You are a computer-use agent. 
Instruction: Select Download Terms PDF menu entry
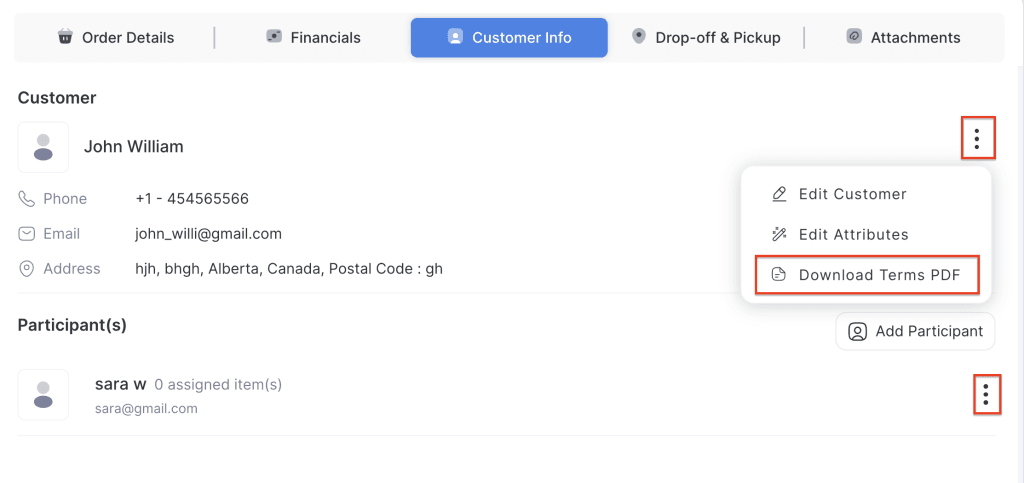pos(881,275)
